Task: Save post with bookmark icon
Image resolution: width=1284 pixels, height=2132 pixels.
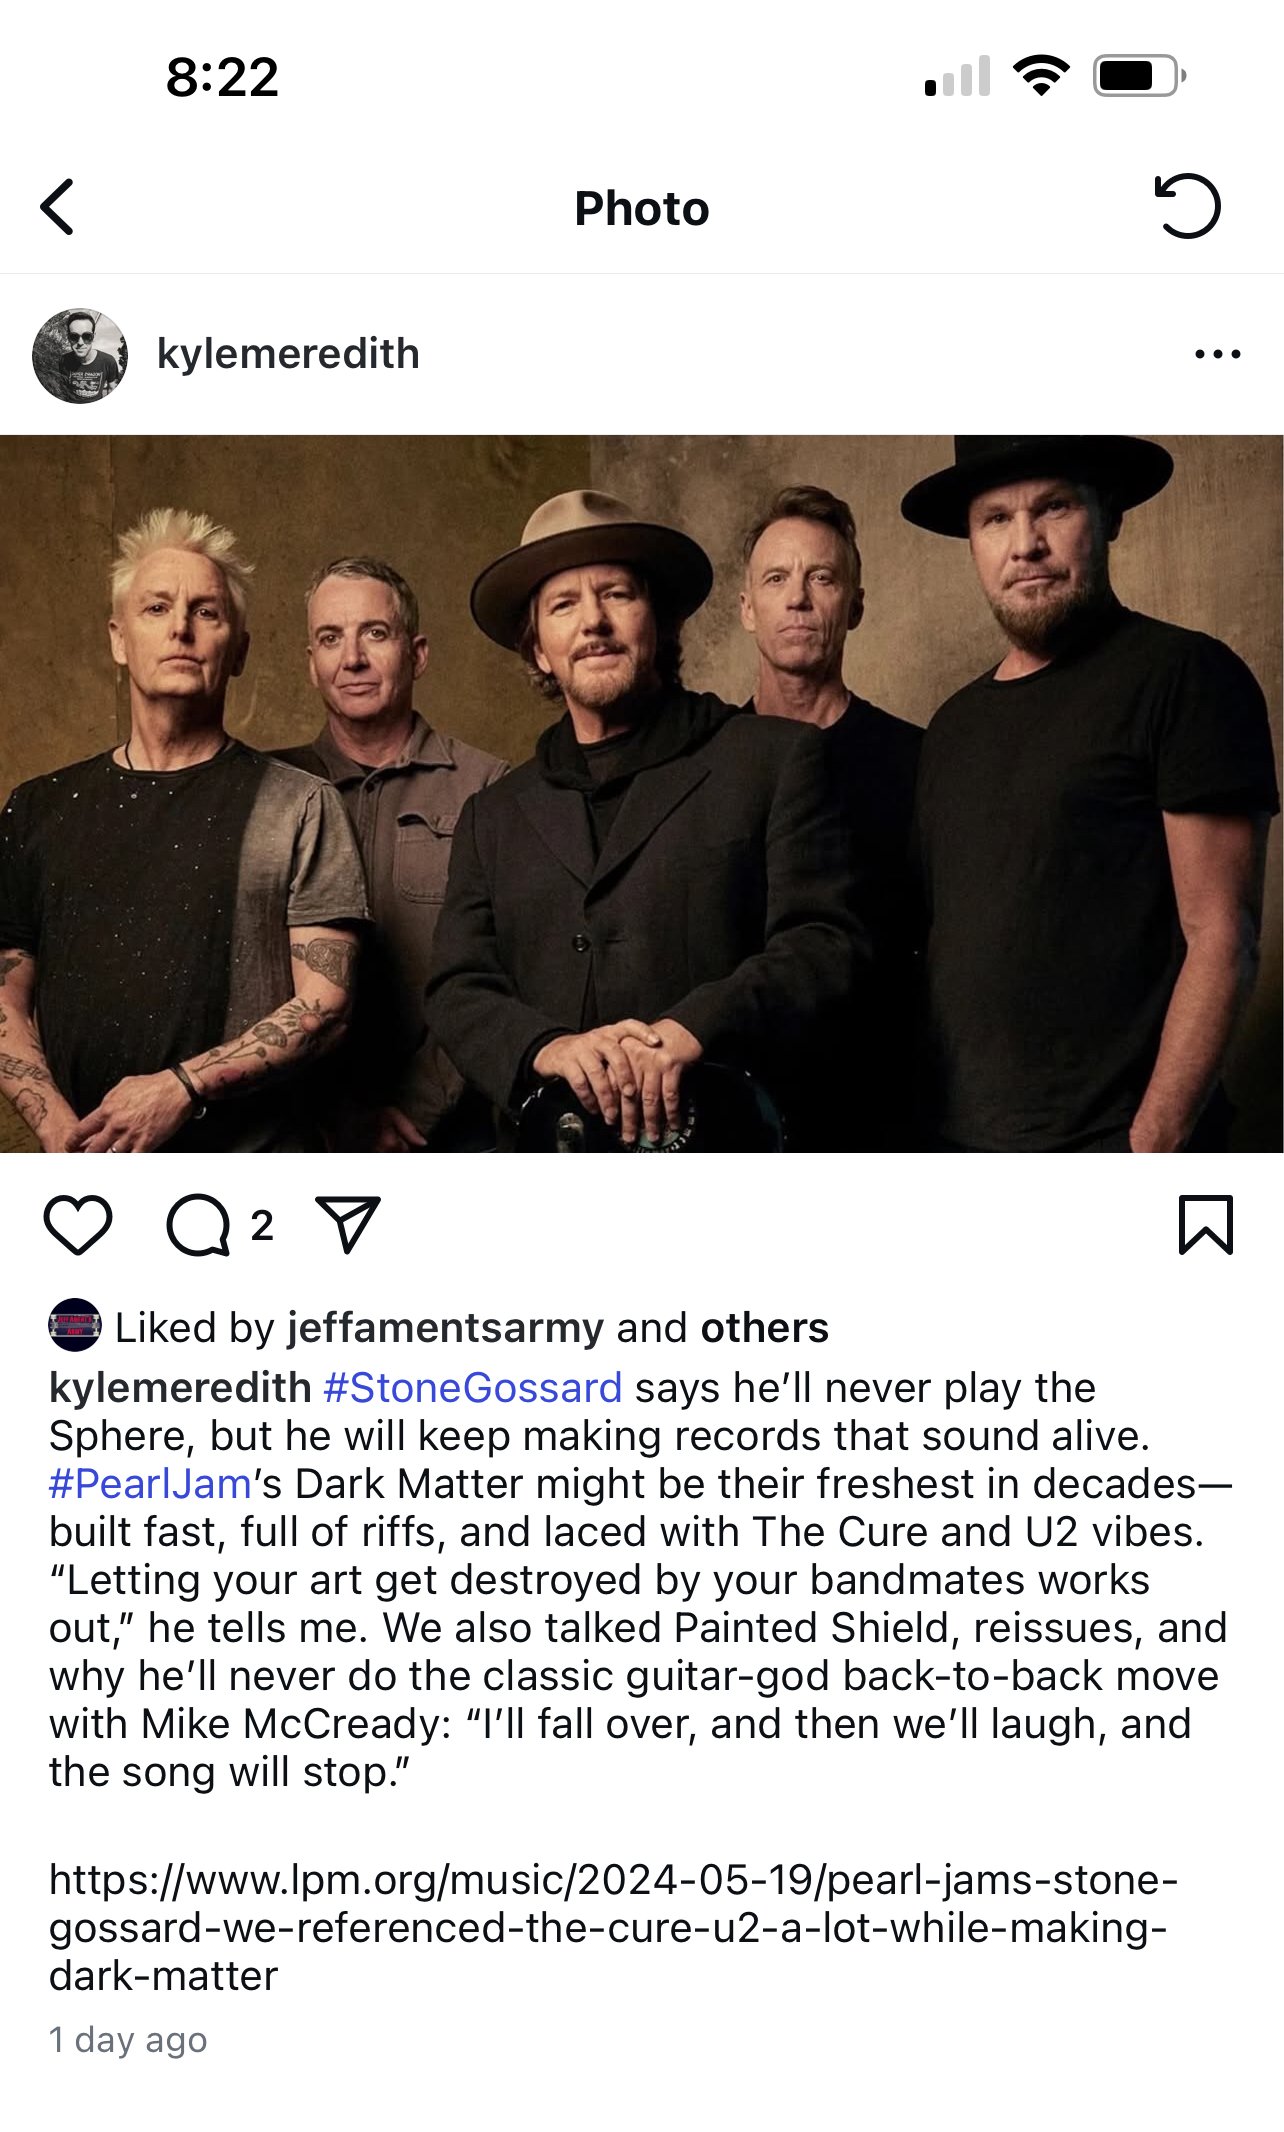Action: 1206,1224
